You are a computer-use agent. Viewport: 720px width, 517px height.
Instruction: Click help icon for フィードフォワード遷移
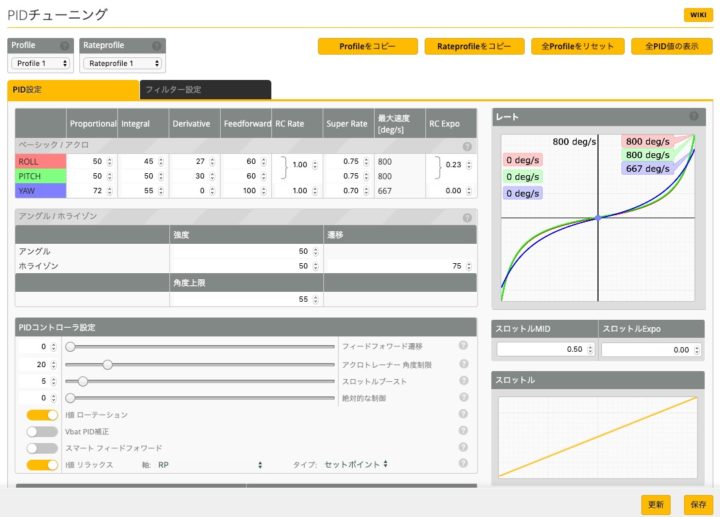pyautogui.click(x=463, y=346)
